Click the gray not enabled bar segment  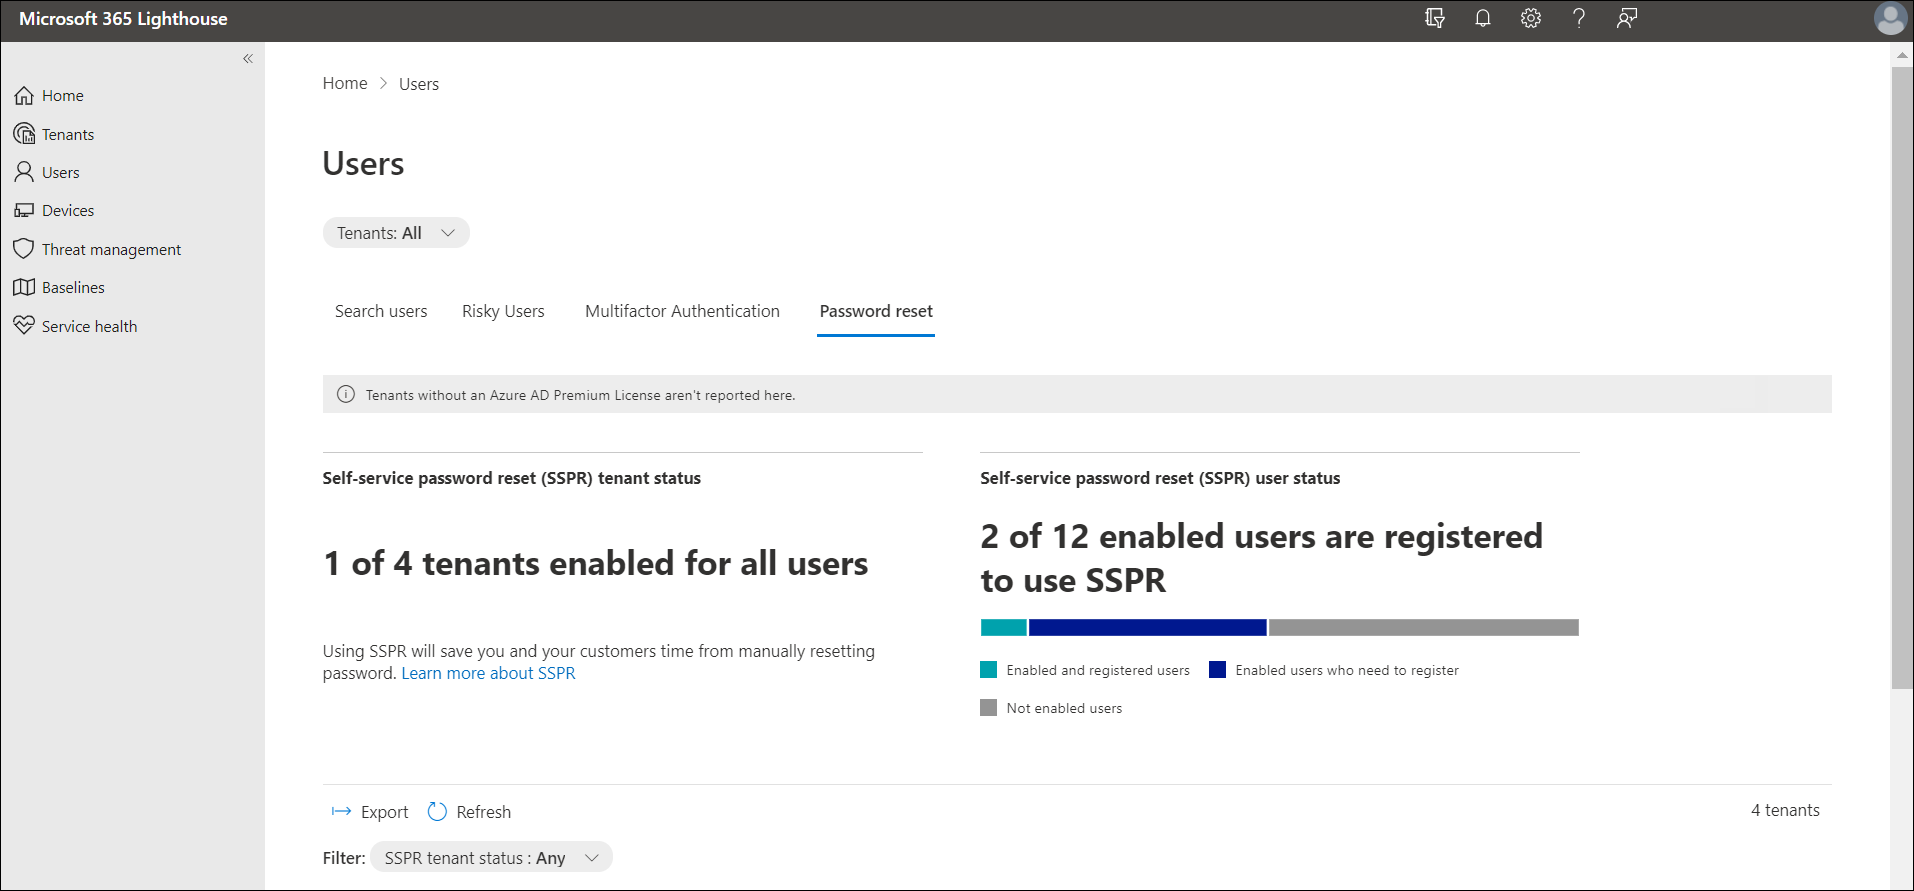tap(1424, 627)
